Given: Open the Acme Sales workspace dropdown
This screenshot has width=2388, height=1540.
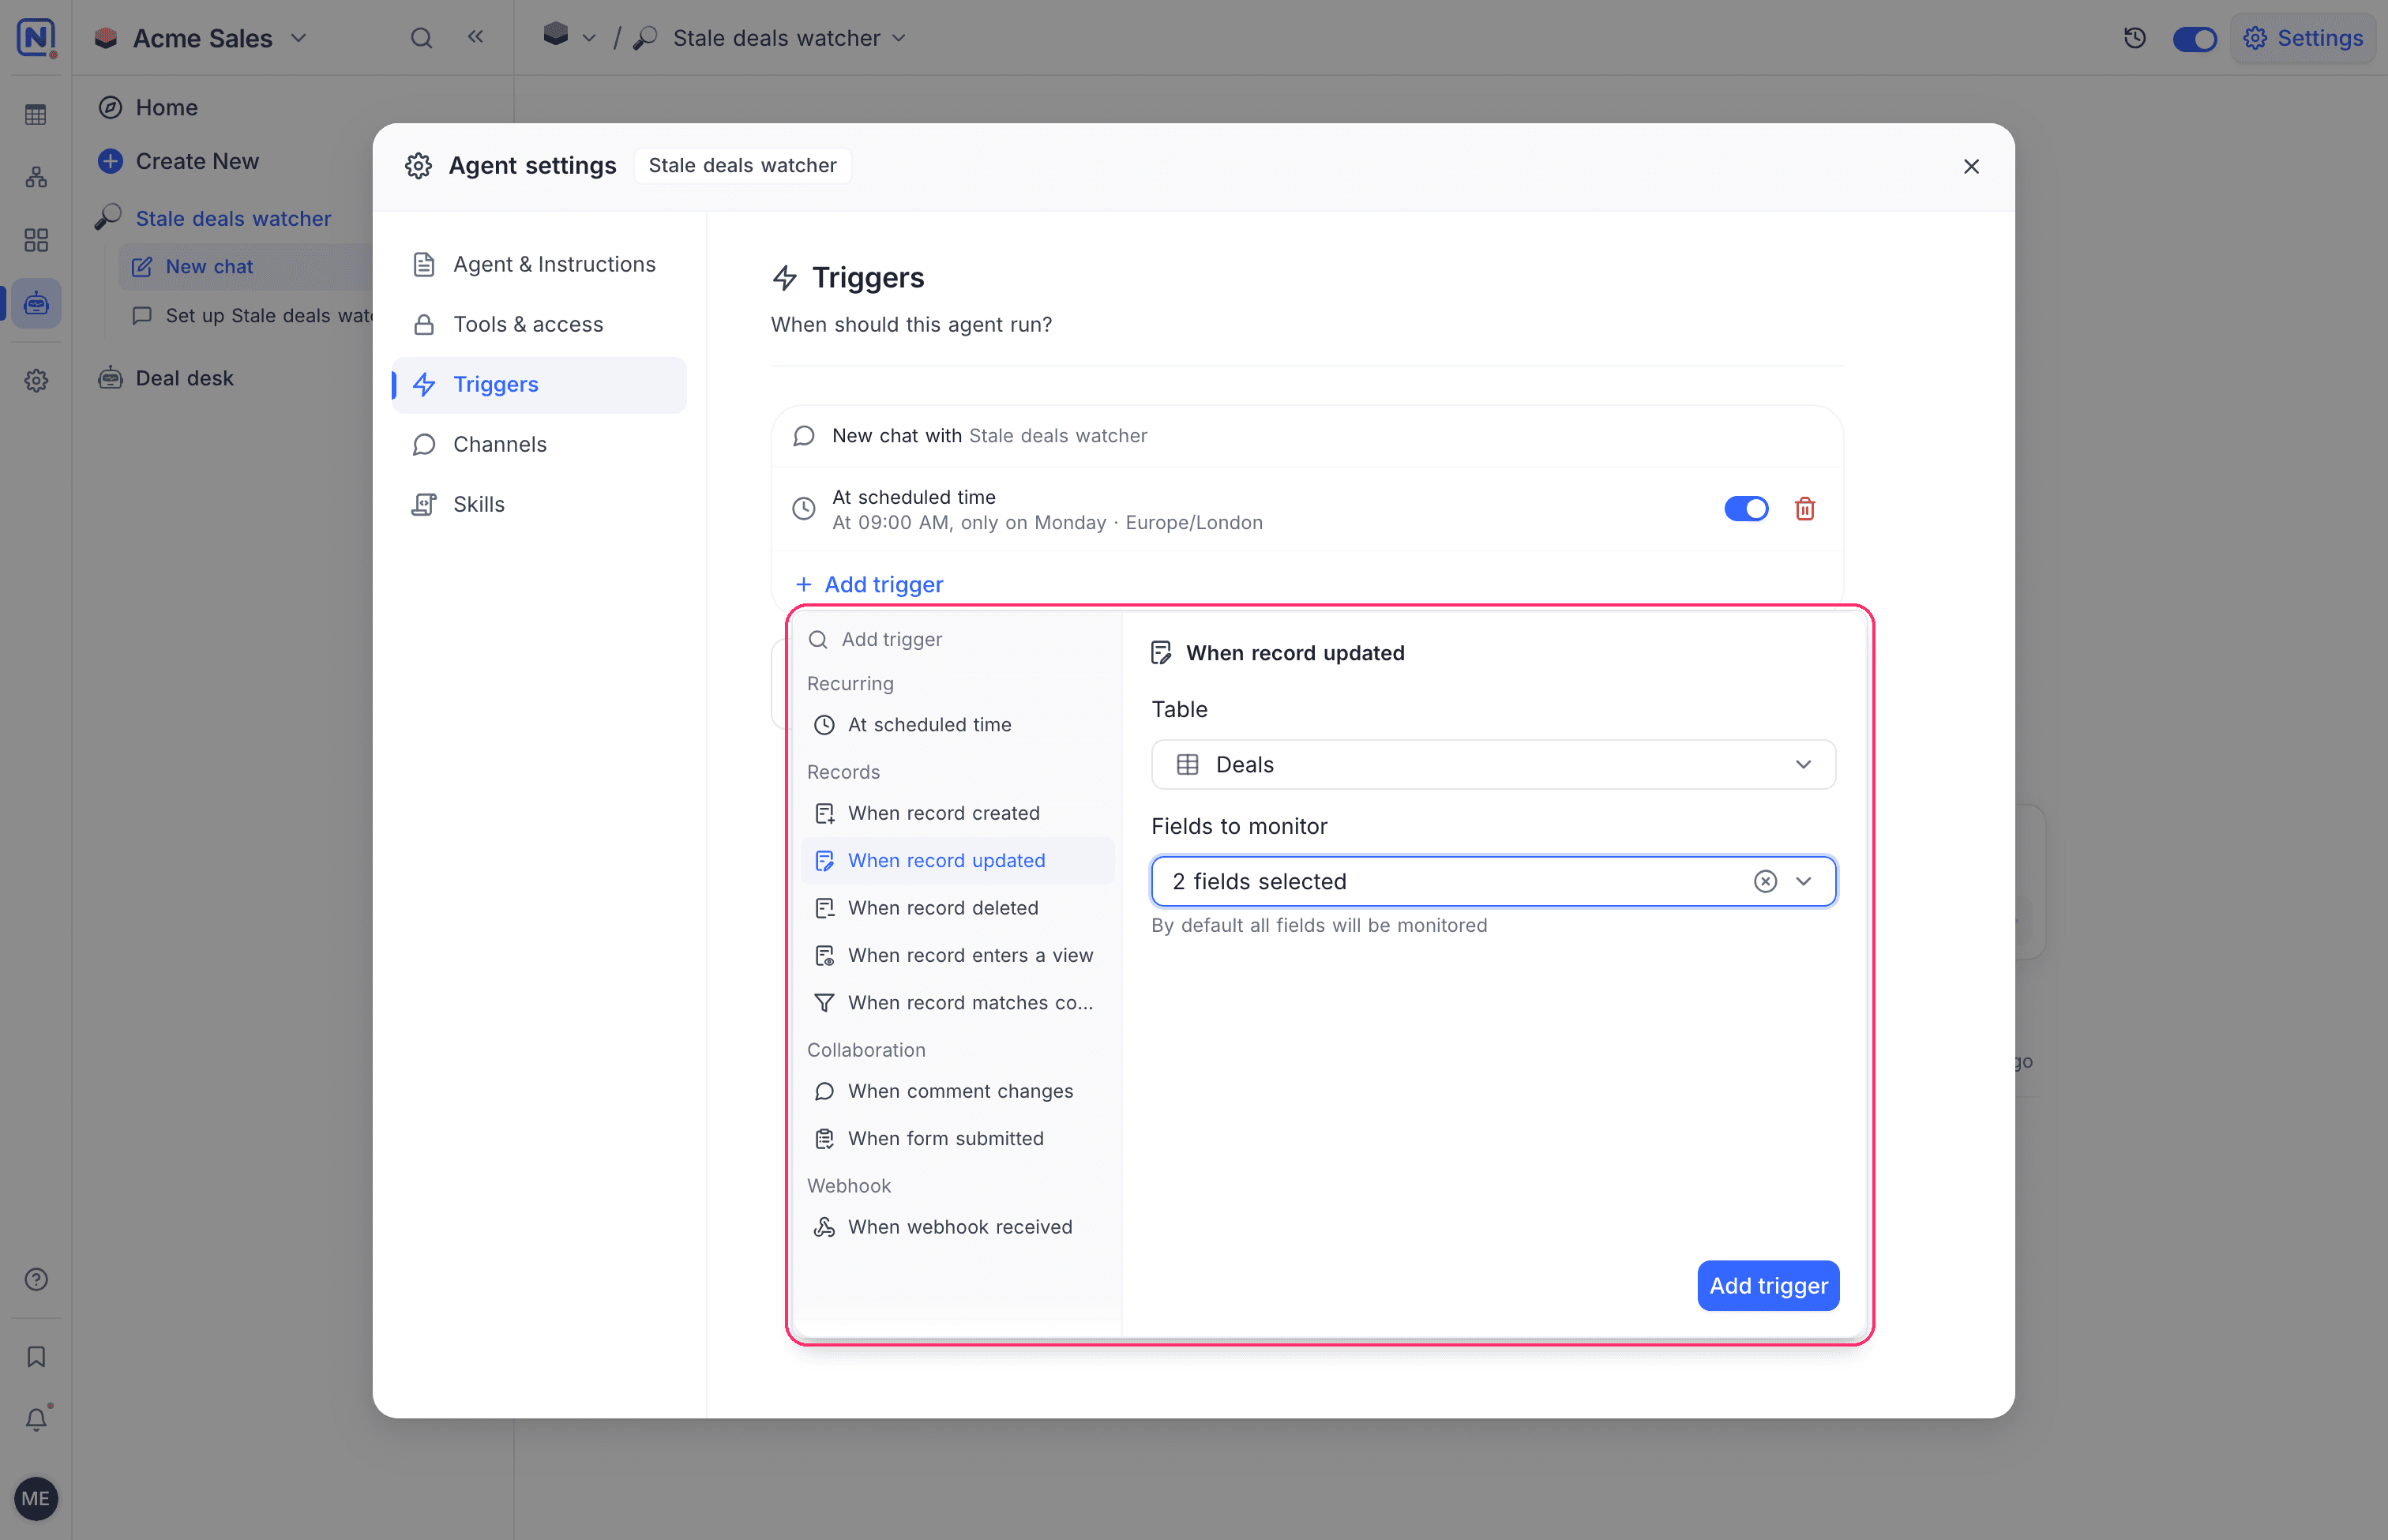Looking at the screenshot, I should pos(200,39).
